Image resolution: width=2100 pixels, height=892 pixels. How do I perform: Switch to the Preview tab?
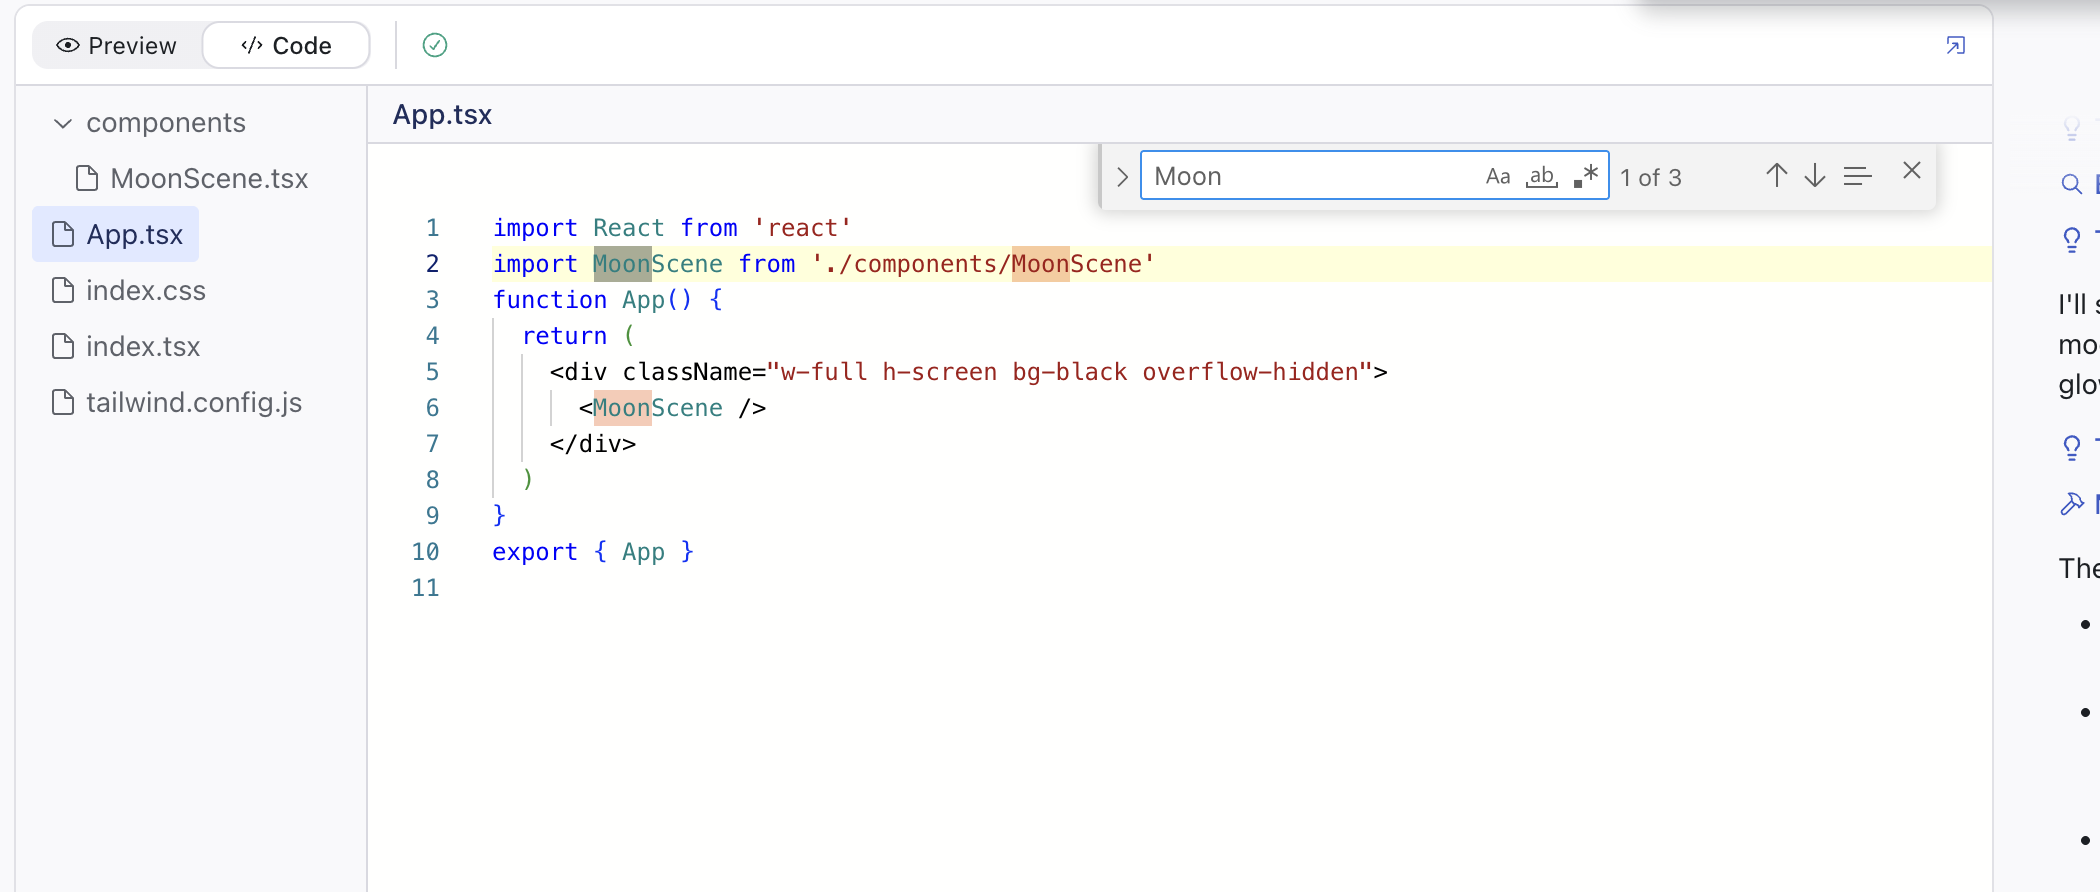point(117,46)
